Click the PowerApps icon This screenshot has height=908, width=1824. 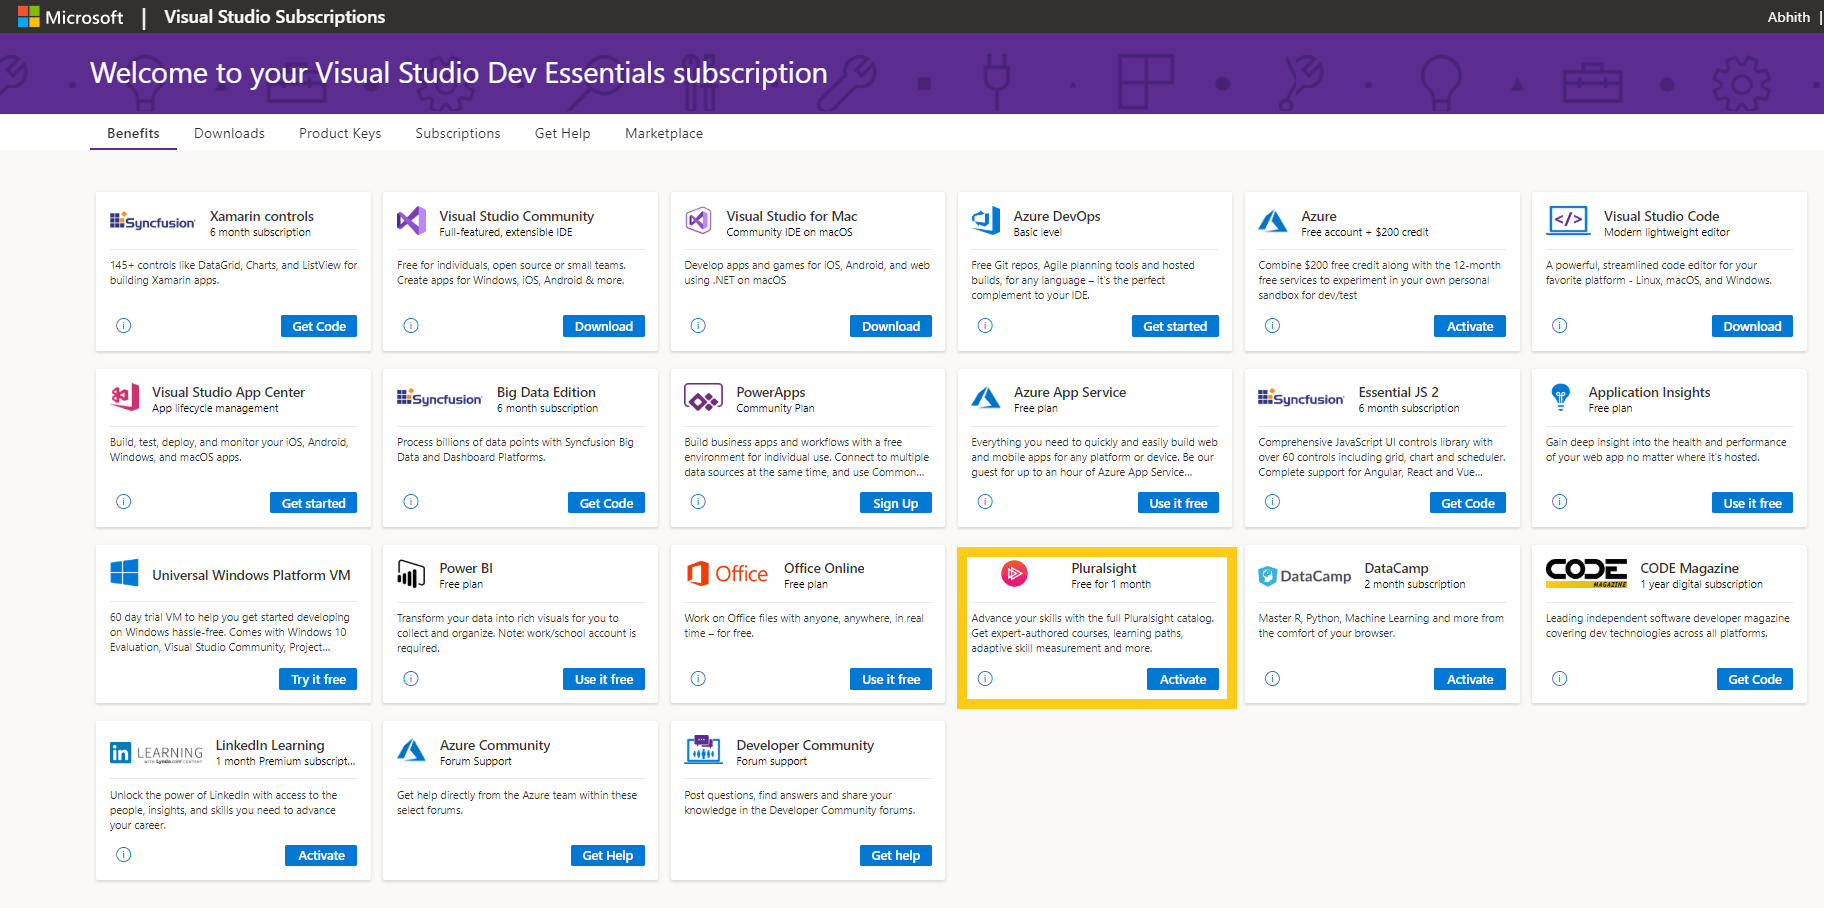tap(703, 397)
